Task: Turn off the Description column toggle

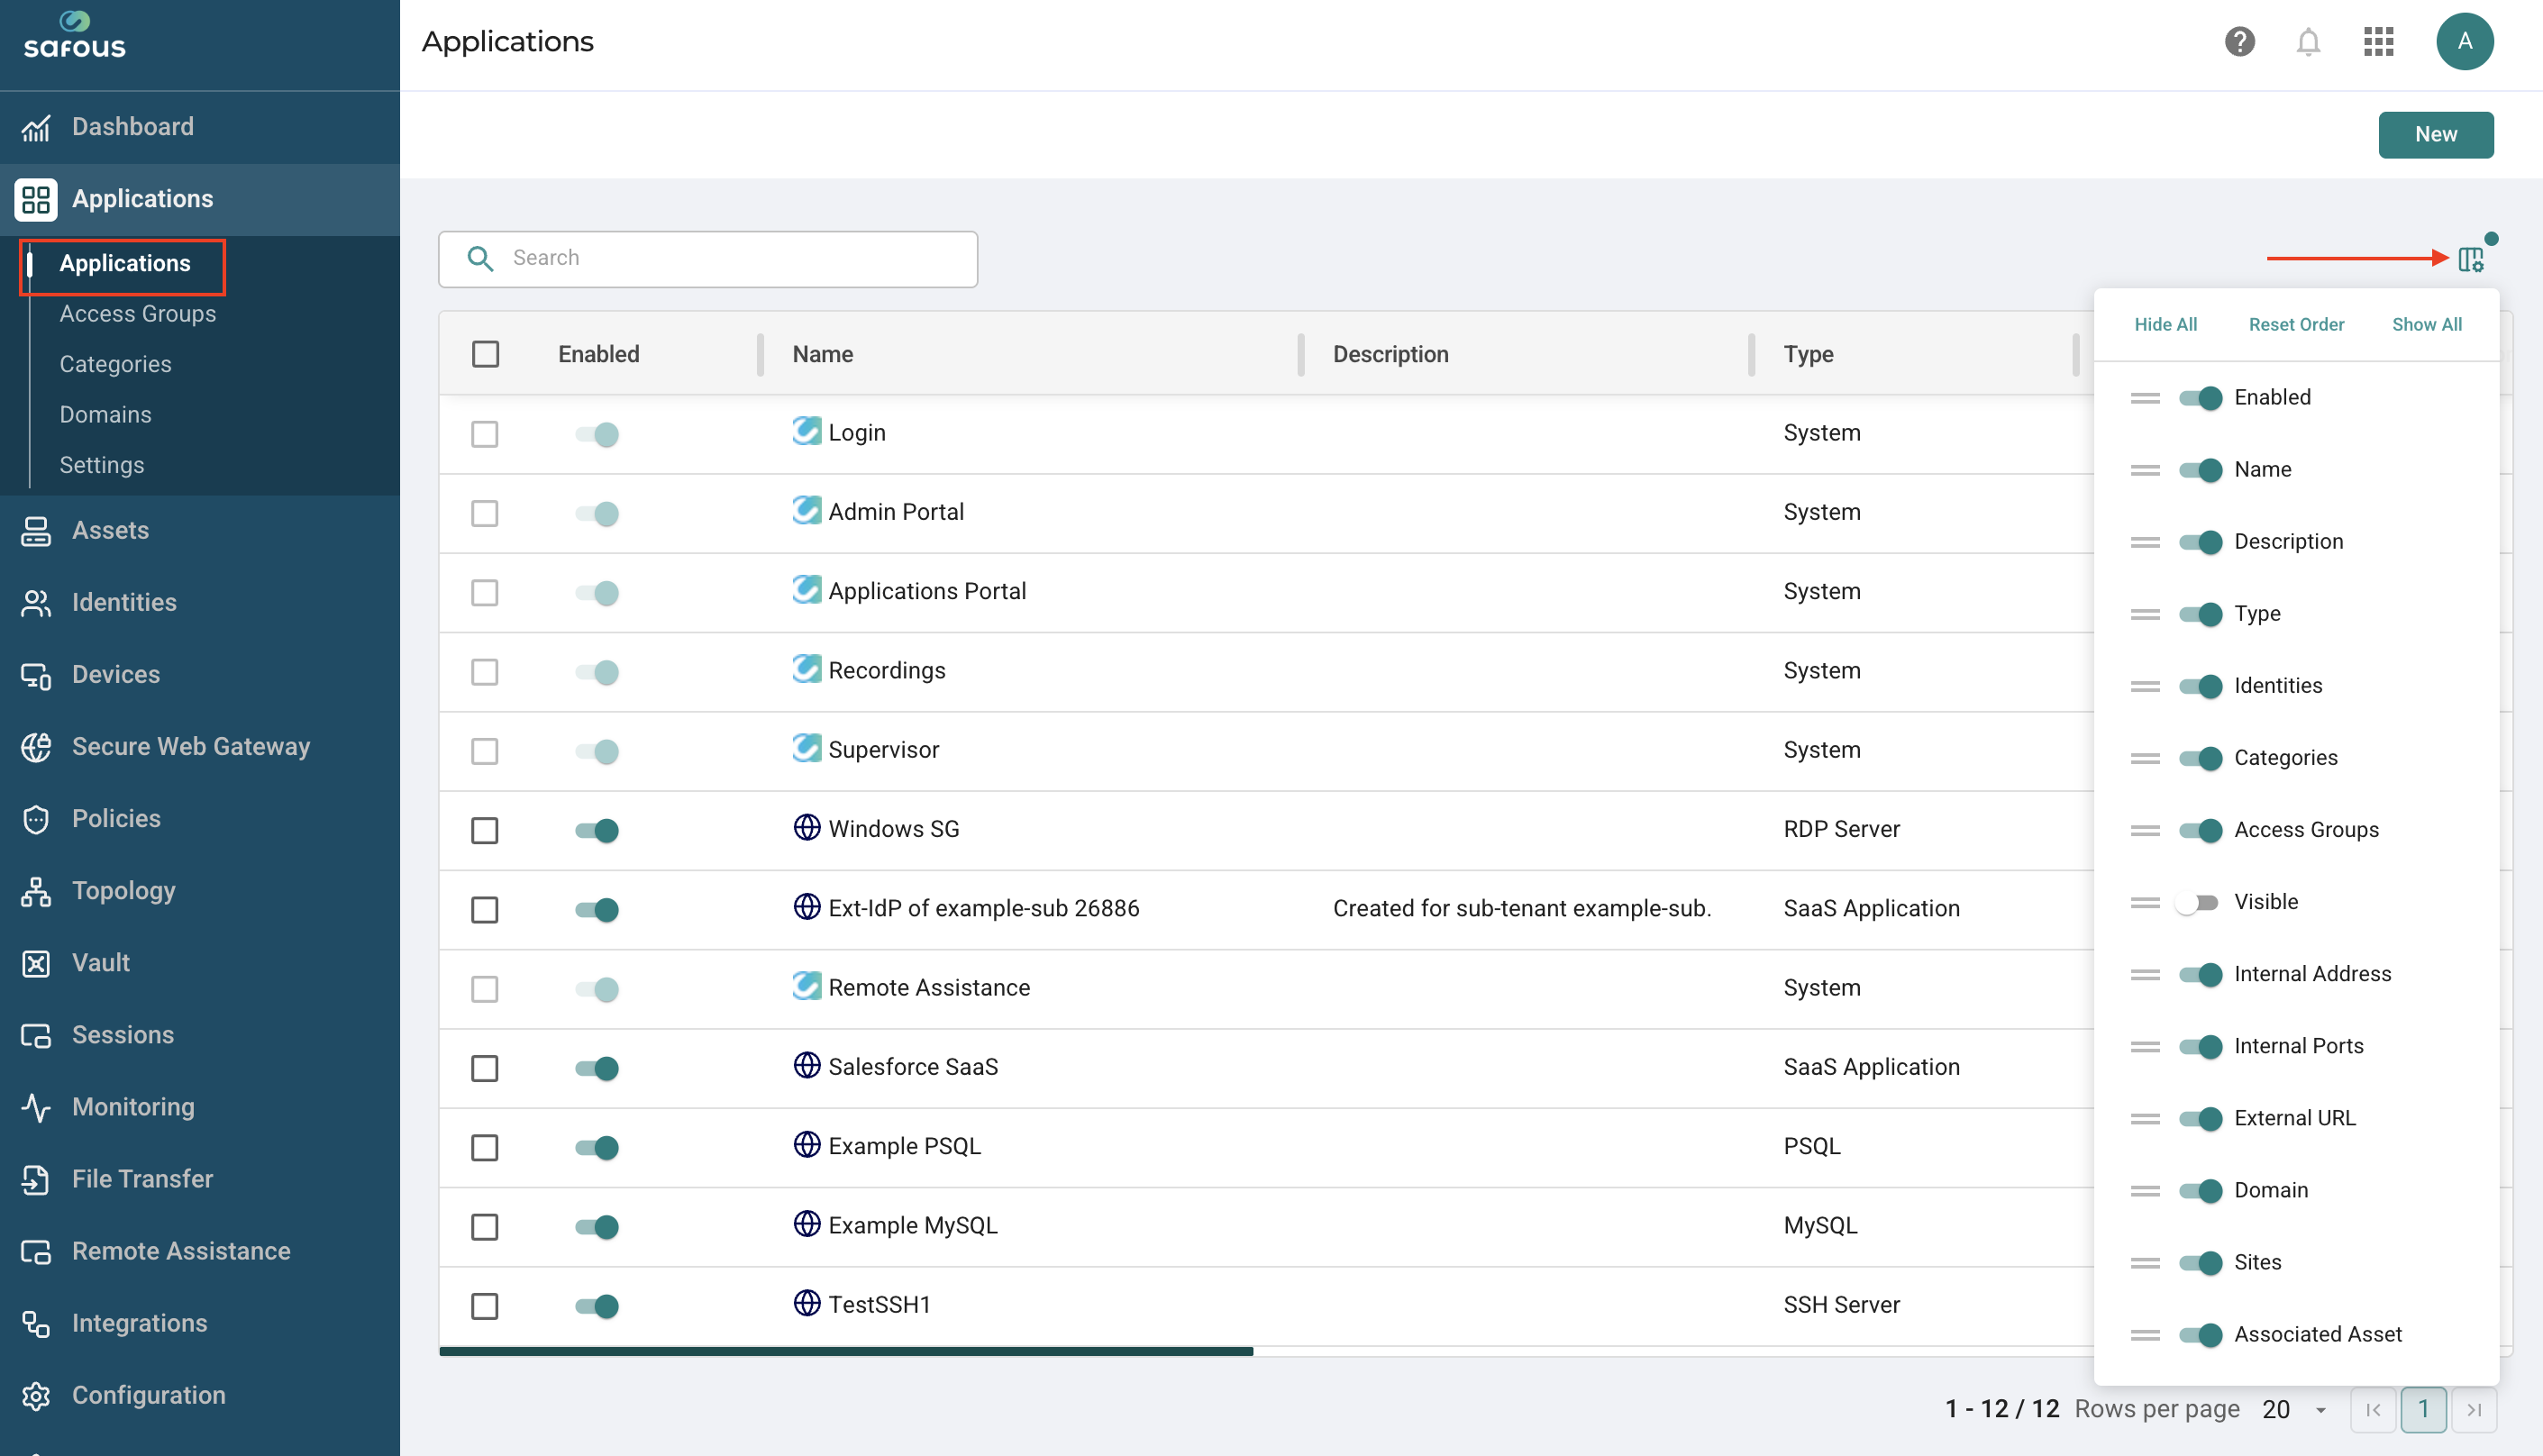Action: coord(2200,542)
